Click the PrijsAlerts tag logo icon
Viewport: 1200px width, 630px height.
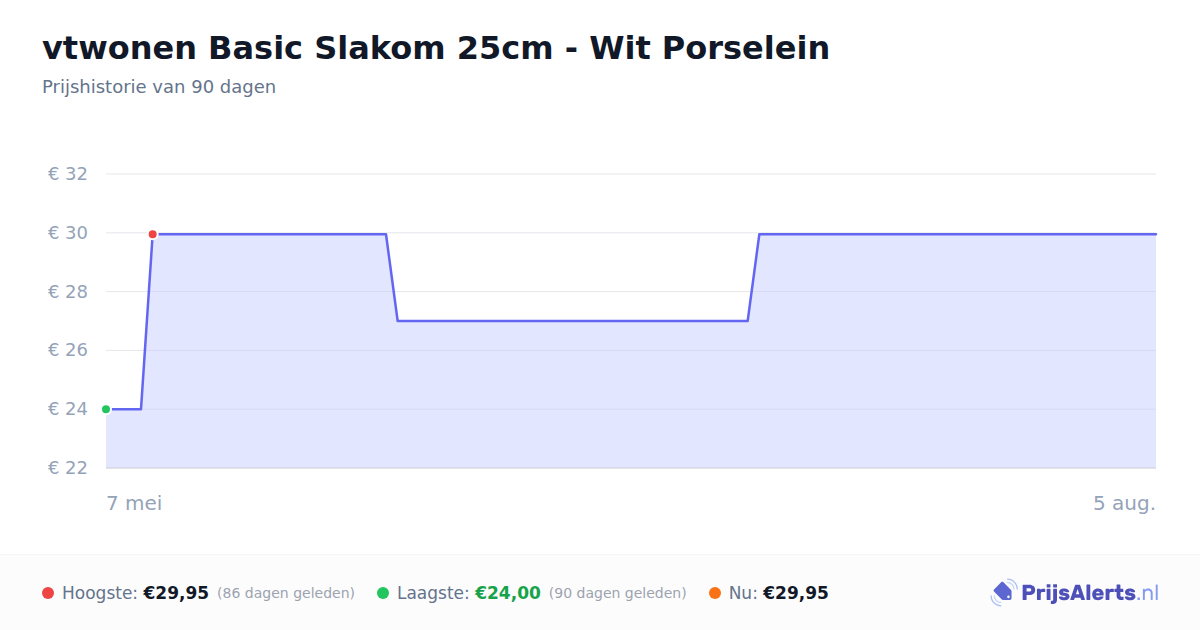tap(1003, 593)
